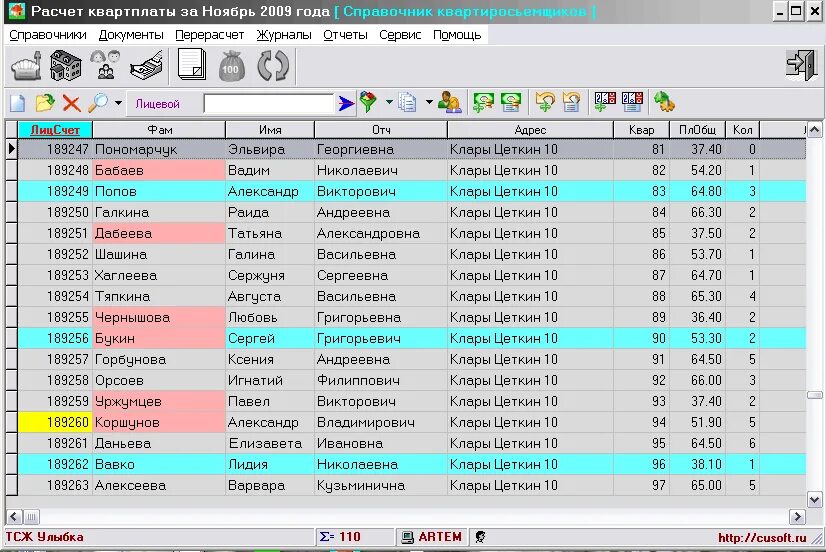
Task: Click the vertical scrollbar down arrow
Action: click(x=814, y=499)
